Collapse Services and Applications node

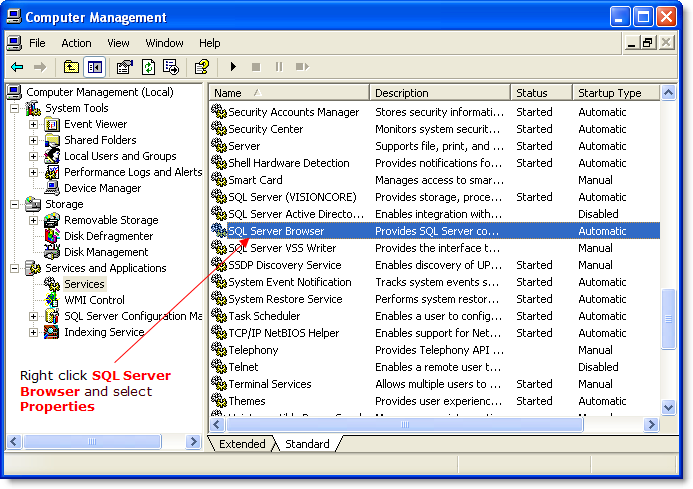pyautogui.click(x=15, y=268)
